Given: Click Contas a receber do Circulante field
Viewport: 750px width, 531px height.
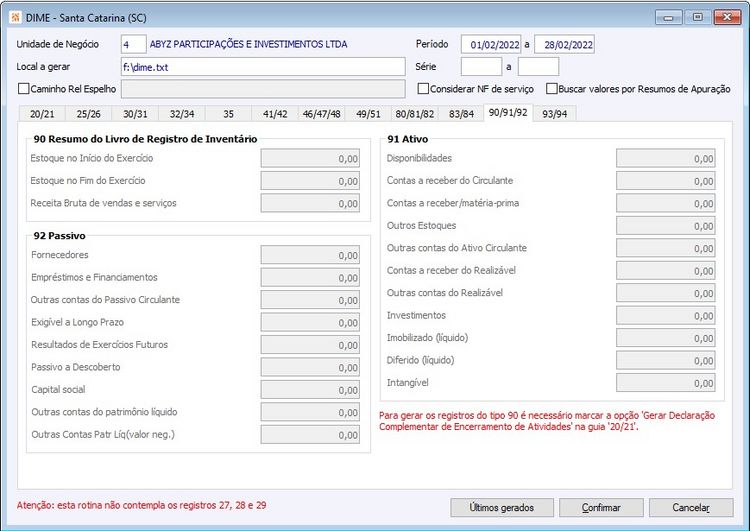Looking at the screenshot, I should [x=666, y=181].
